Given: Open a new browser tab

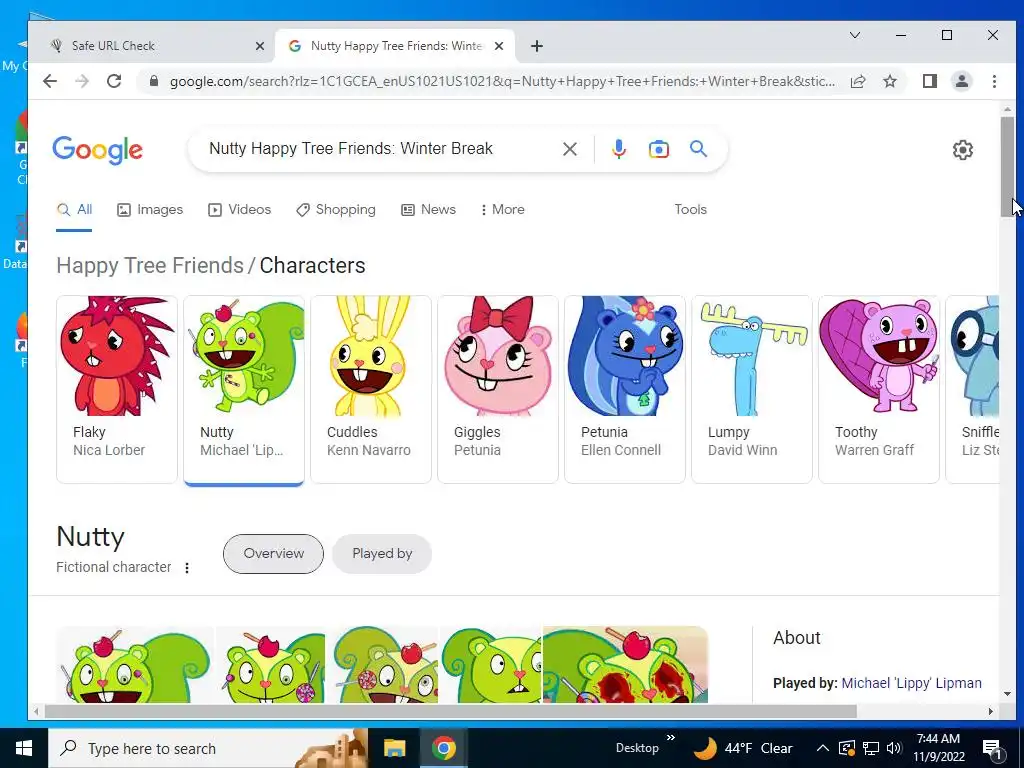Looking at the screenshot, I should 537,46.
